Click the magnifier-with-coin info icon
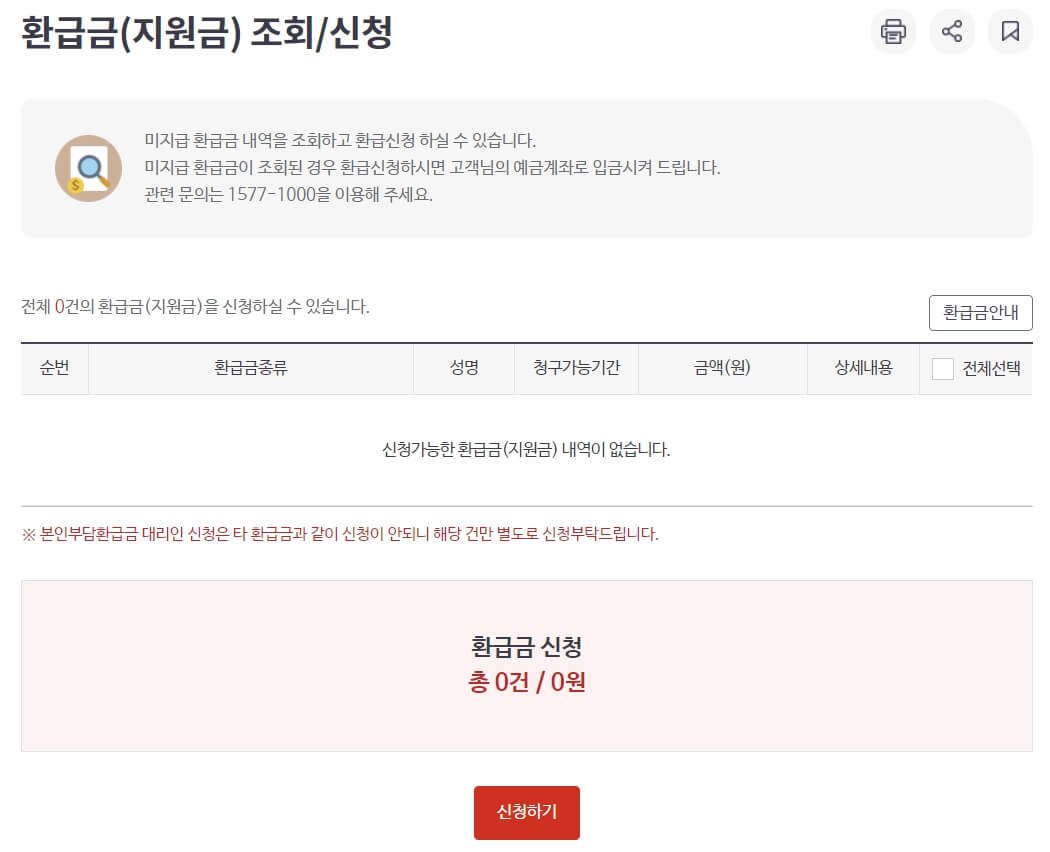 pos(88,167)
